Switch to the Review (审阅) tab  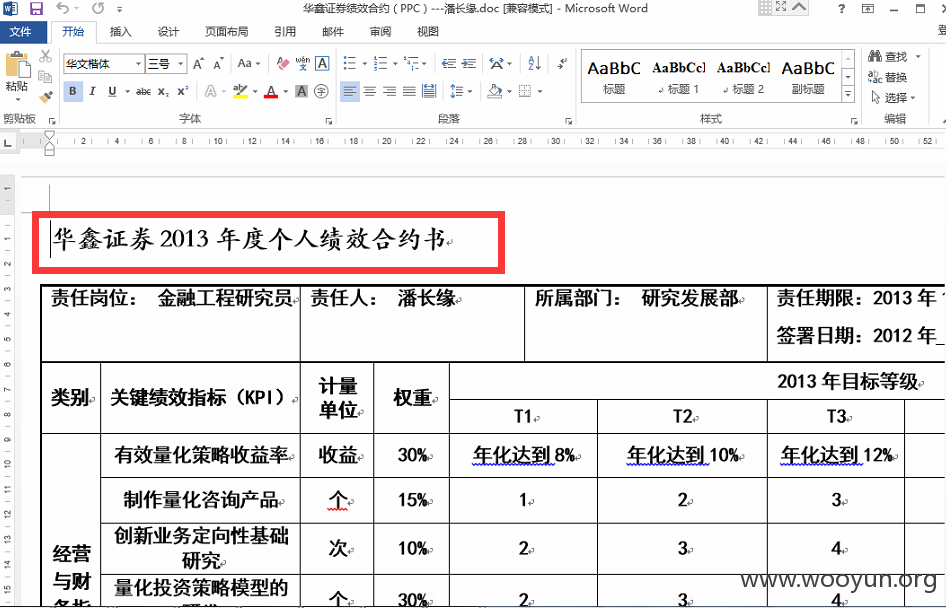380,31
